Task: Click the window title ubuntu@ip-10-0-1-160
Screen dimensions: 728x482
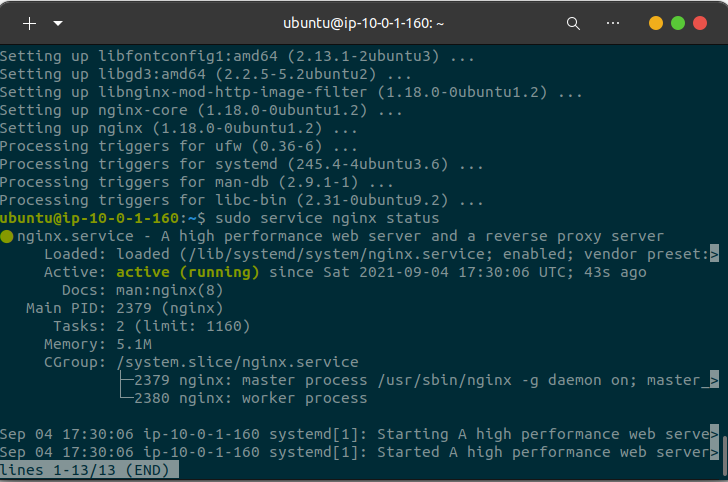Action: pos(364,22)
